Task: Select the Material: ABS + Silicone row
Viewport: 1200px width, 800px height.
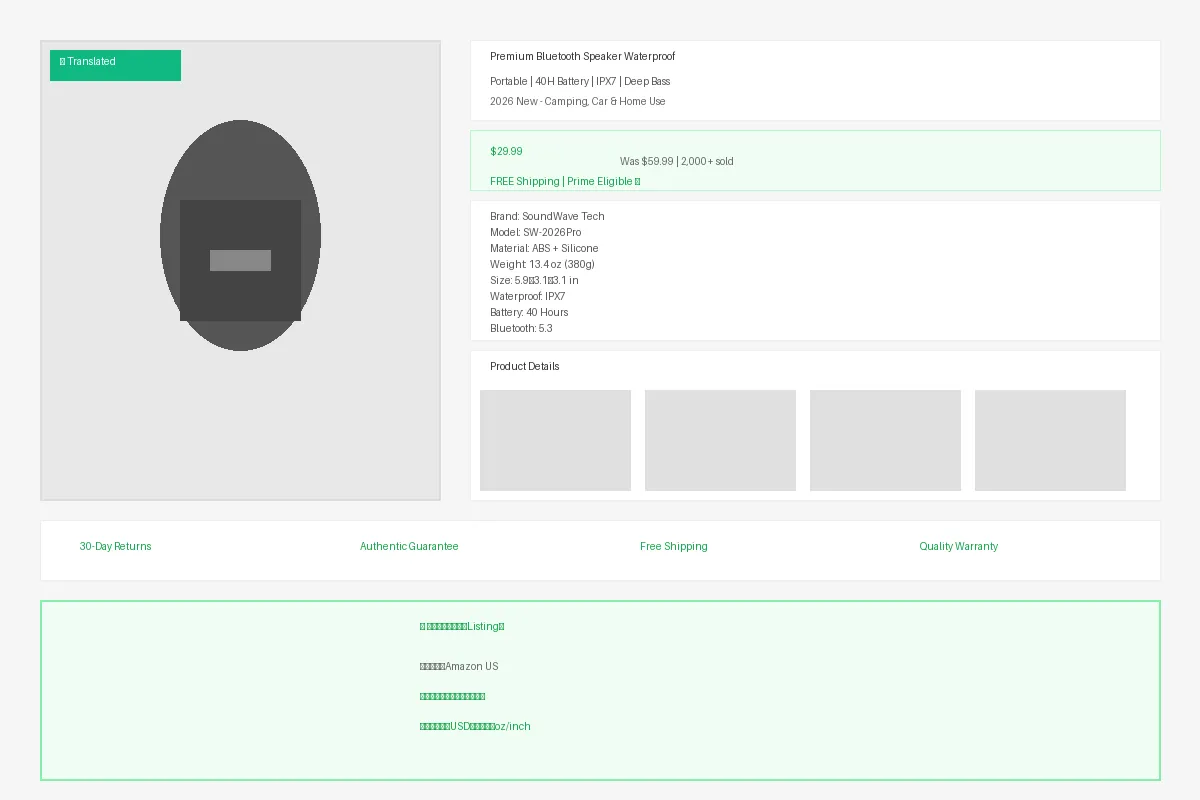Action: coord(544,248)
